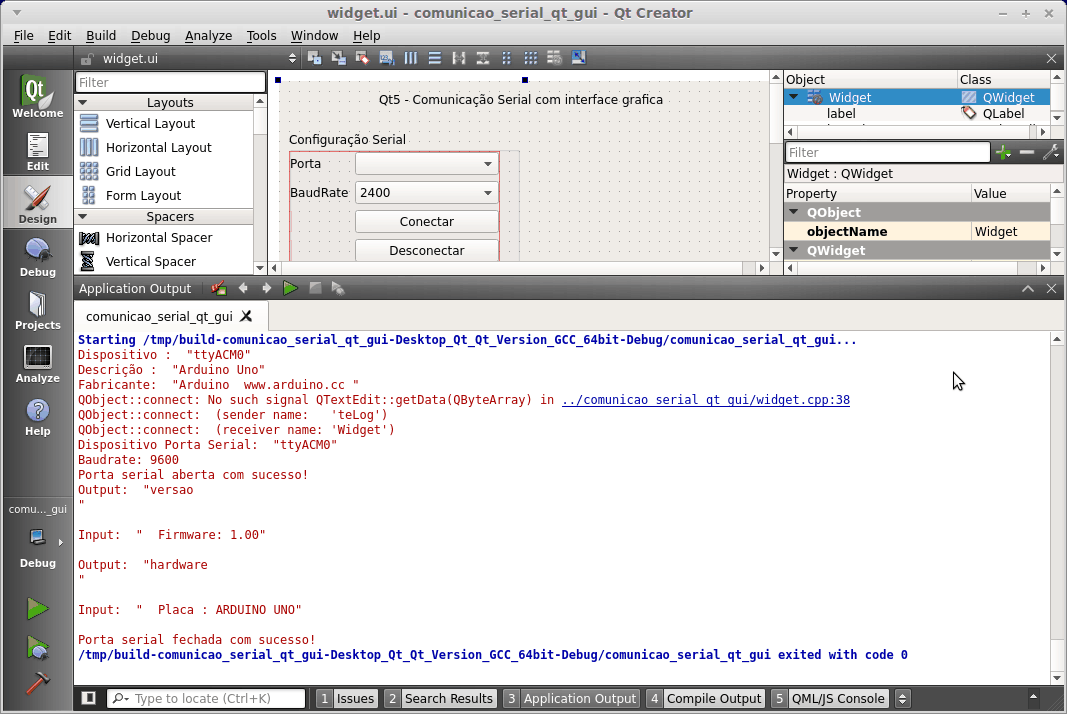The height and width of the screenshot is (714, 1067).
Task: Select Edit Widgets mode in designer toolbar
Action: [x=314, y=59]
